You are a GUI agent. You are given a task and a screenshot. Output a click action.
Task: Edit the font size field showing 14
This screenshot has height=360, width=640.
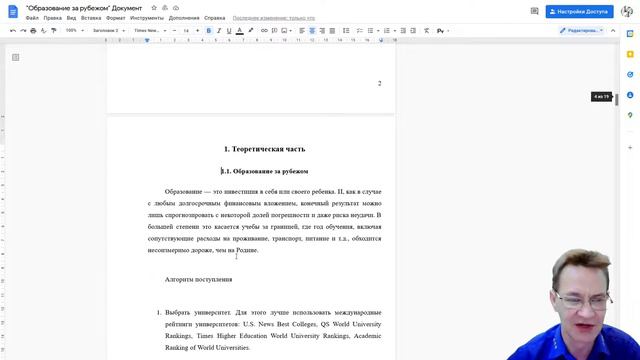tap(186, 31)
